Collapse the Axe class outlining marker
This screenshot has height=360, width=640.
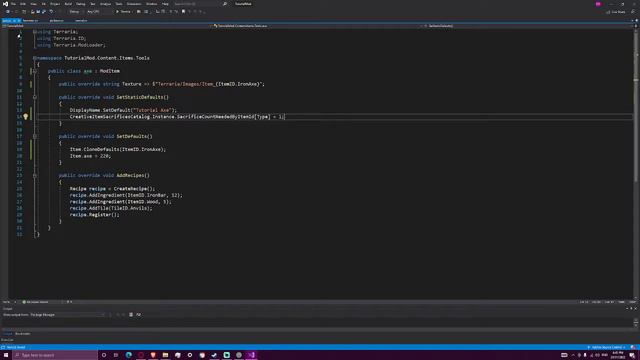[35, 71]
